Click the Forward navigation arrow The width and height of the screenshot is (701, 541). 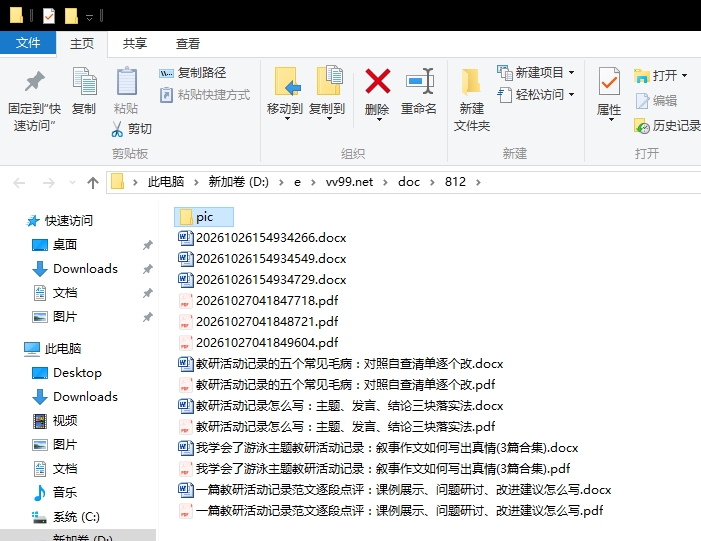(x=48, y=182)
